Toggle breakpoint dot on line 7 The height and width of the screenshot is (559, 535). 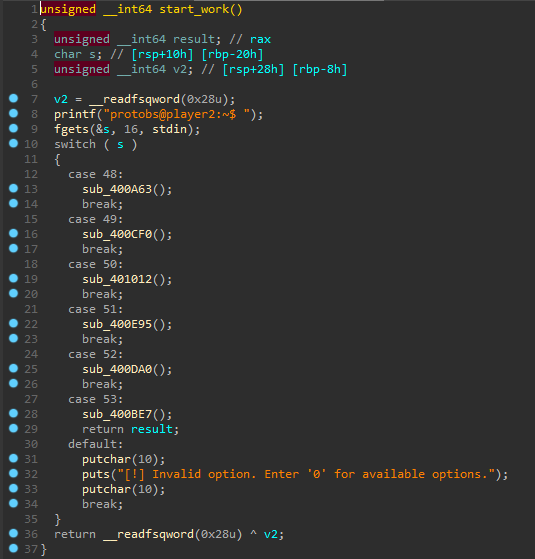pyautogui.click(x=14, y=98)
